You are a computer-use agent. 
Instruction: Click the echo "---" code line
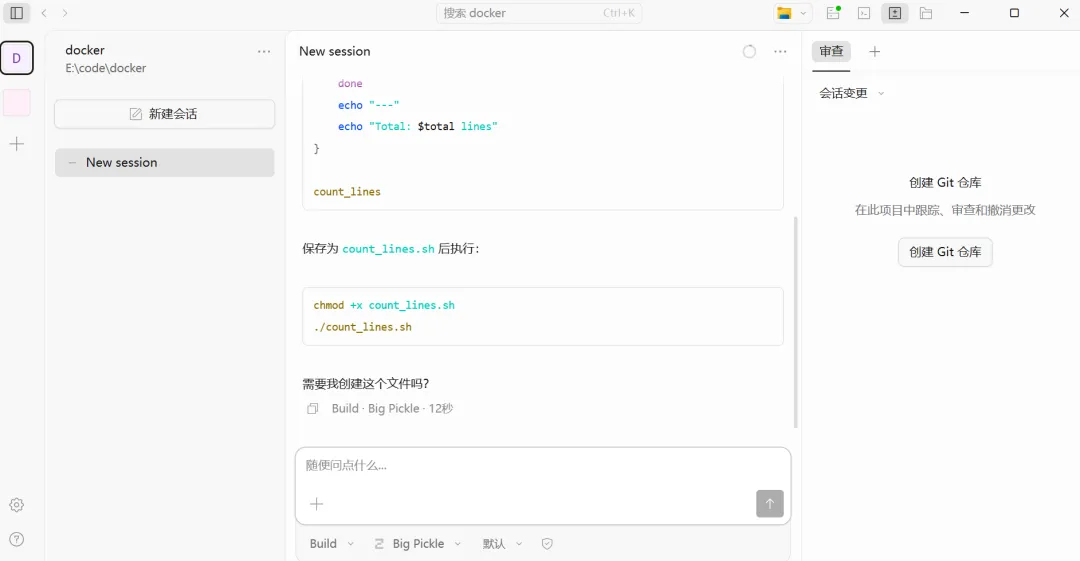(368, 105)
